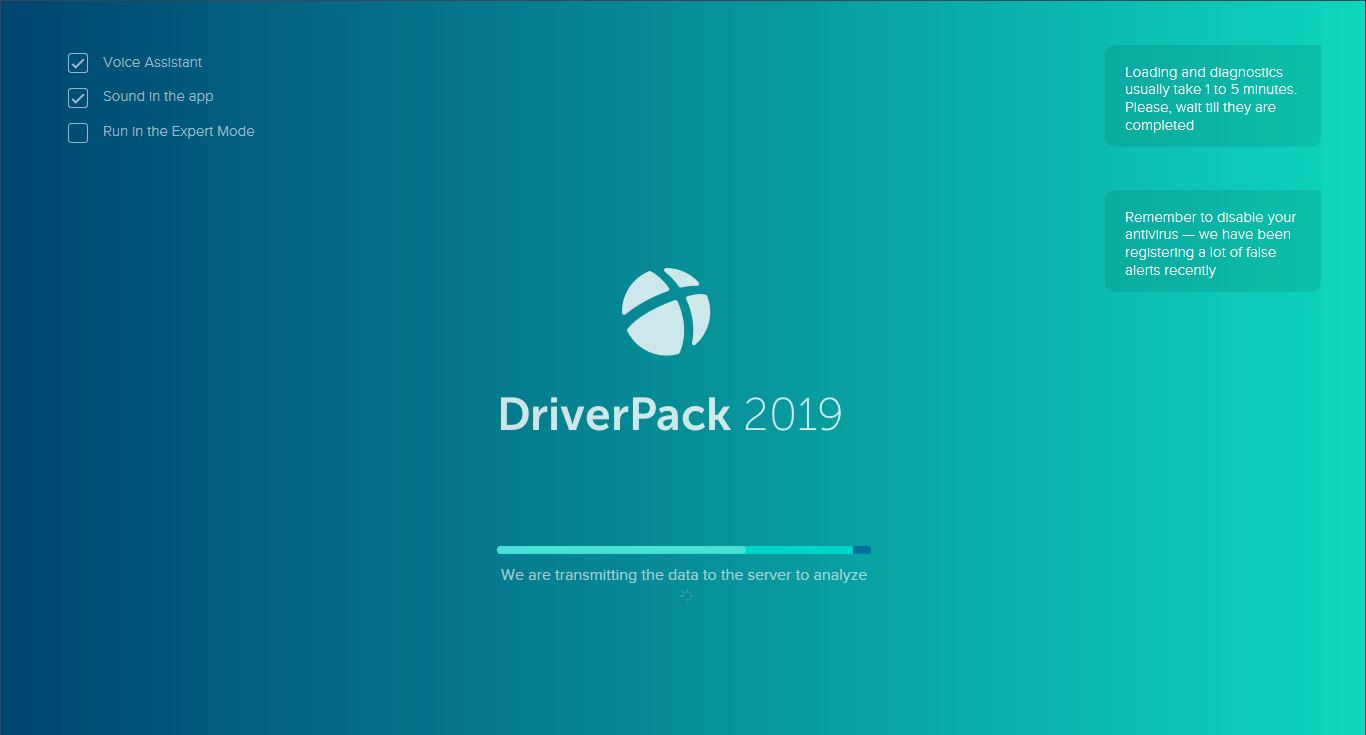Click the DriverPack globe logo
Screen dimensions: 1366x735
(666, 311)
